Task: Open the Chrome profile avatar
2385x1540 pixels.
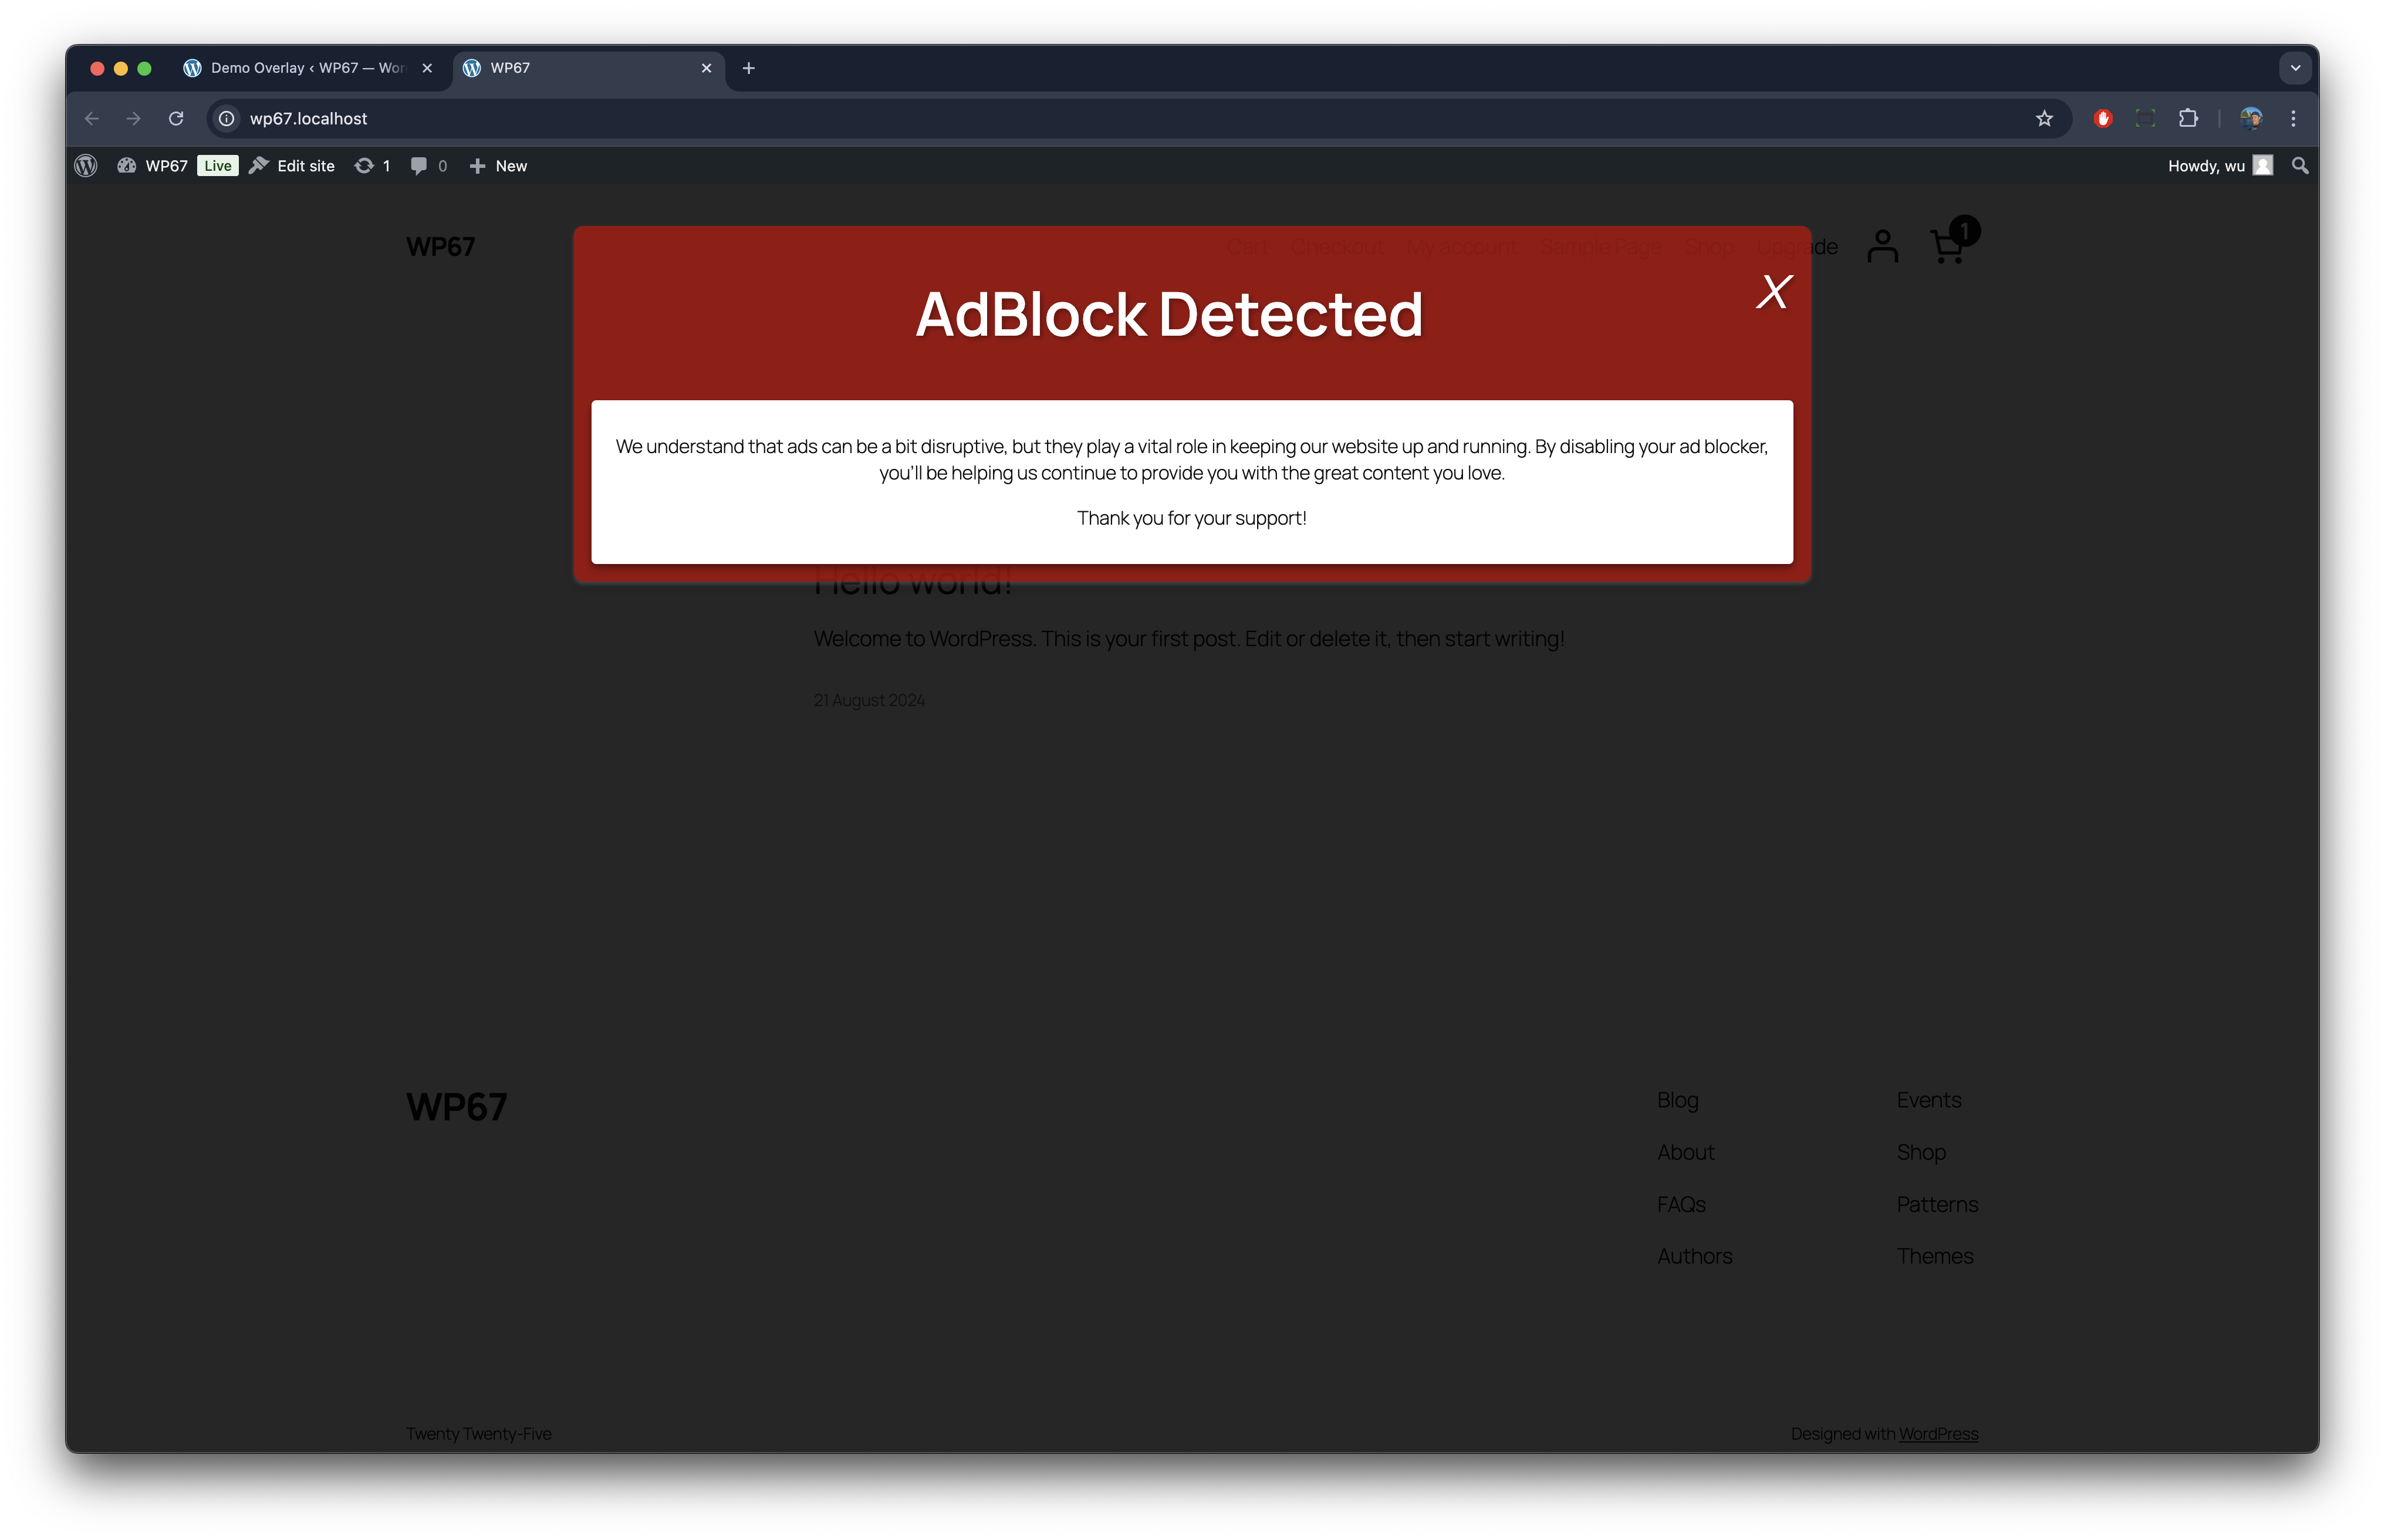Action: tap(2251, 119)
